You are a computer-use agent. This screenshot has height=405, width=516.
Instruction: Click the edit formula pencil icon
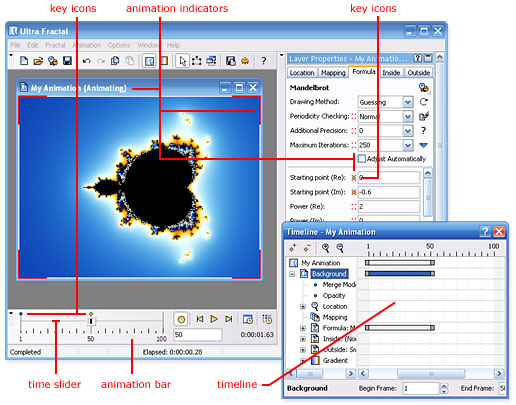click(x=424, y=116)
